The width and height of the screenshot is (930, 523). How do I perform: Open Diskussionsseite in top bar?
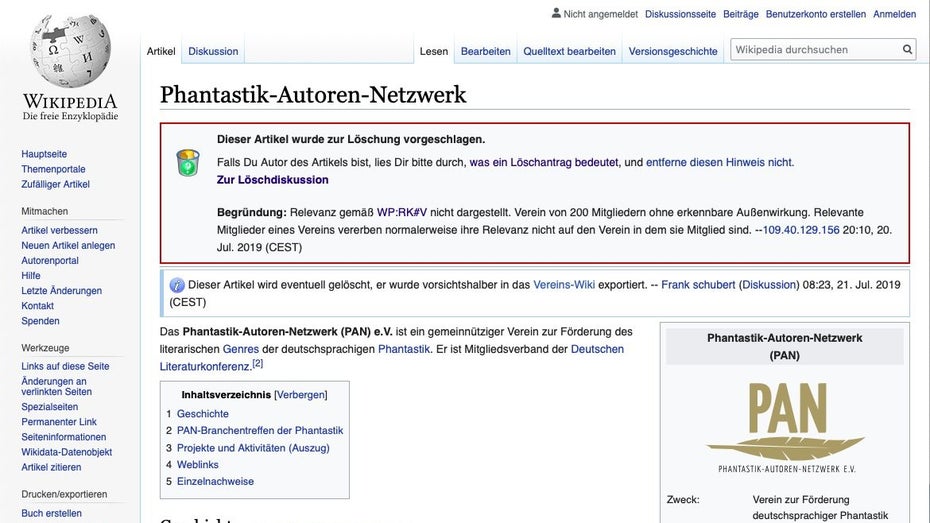click(x=680, y=14)
